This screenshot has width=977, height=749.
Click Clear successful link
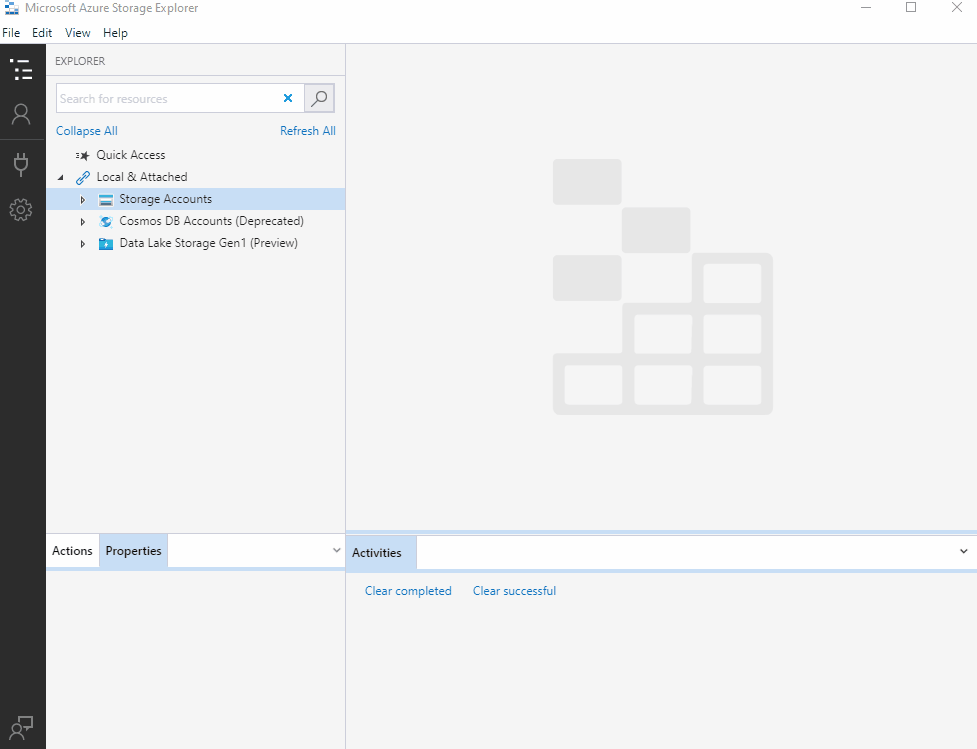point(515,591)
